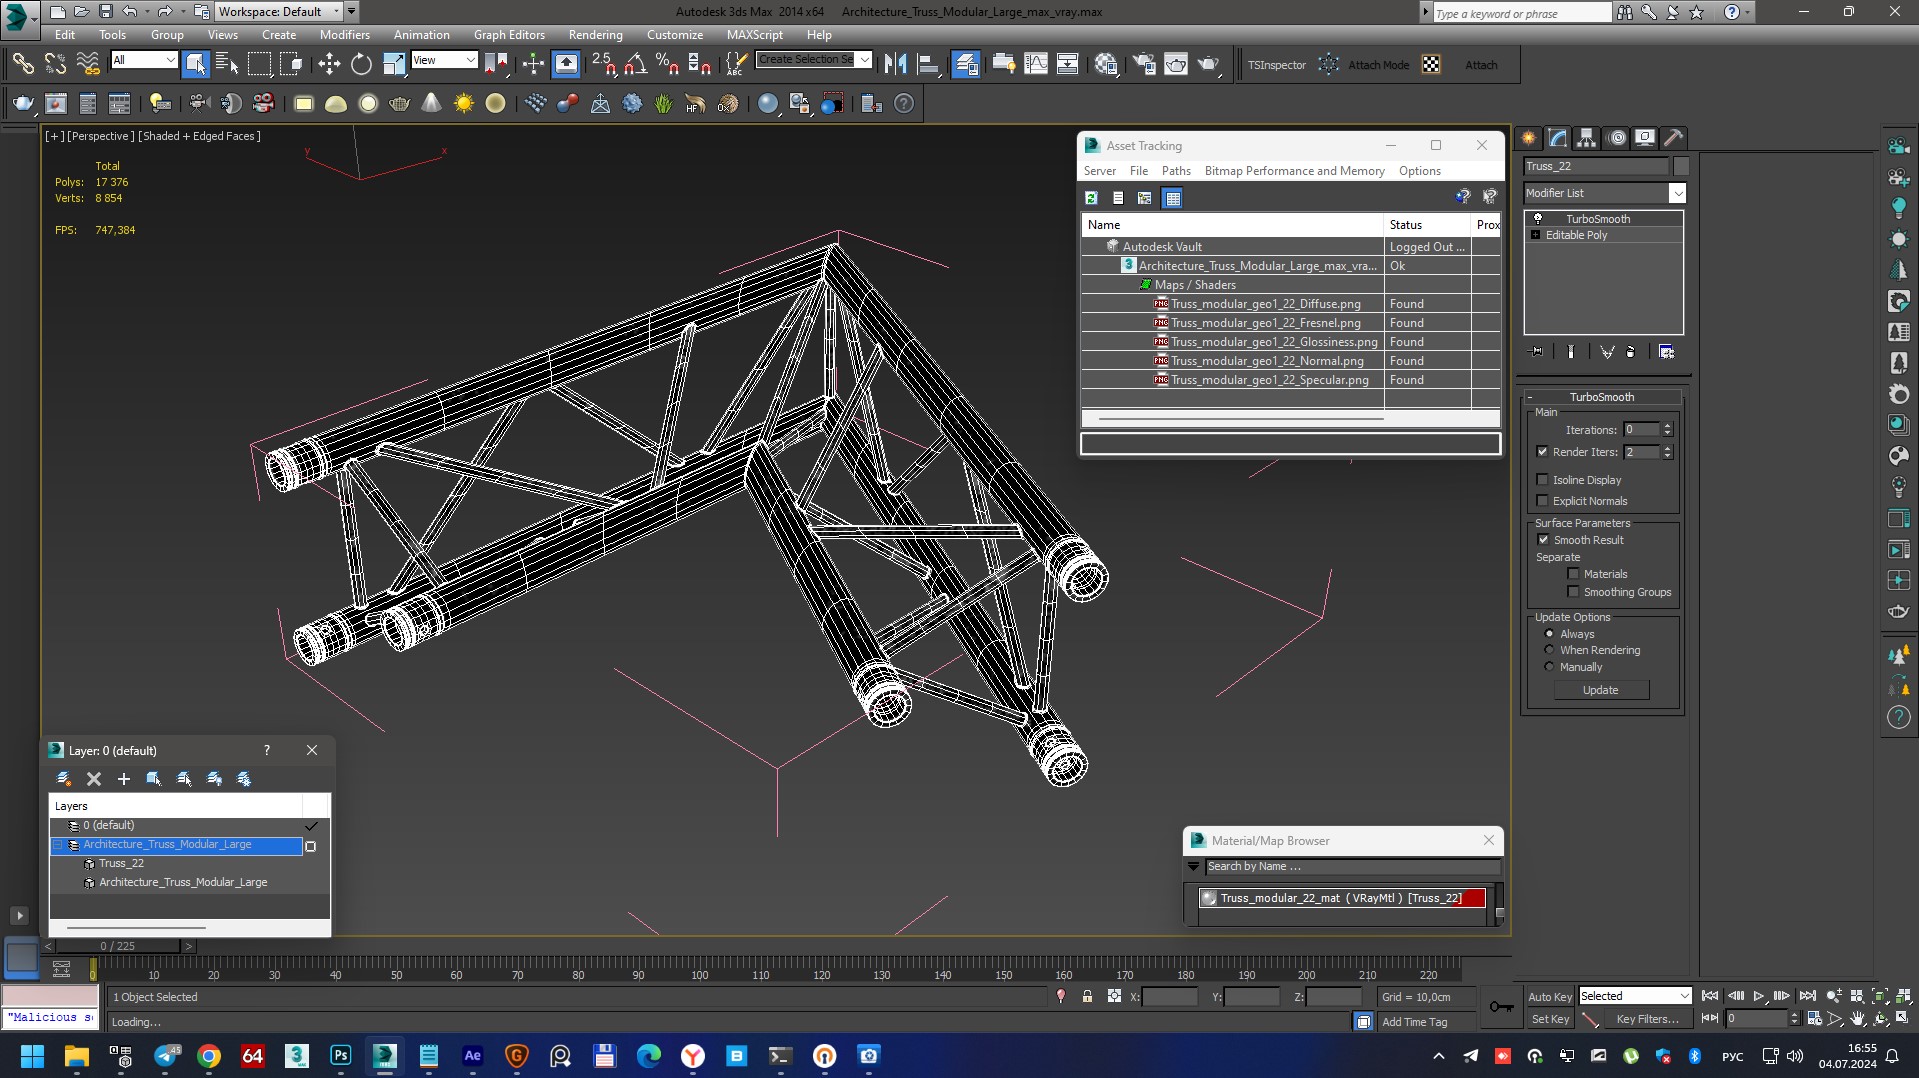Image resolution: width=1919 pixels, height=1078 pixels.
Task: Toggle the Angle Snap icon
Action: tap(635, 65)
